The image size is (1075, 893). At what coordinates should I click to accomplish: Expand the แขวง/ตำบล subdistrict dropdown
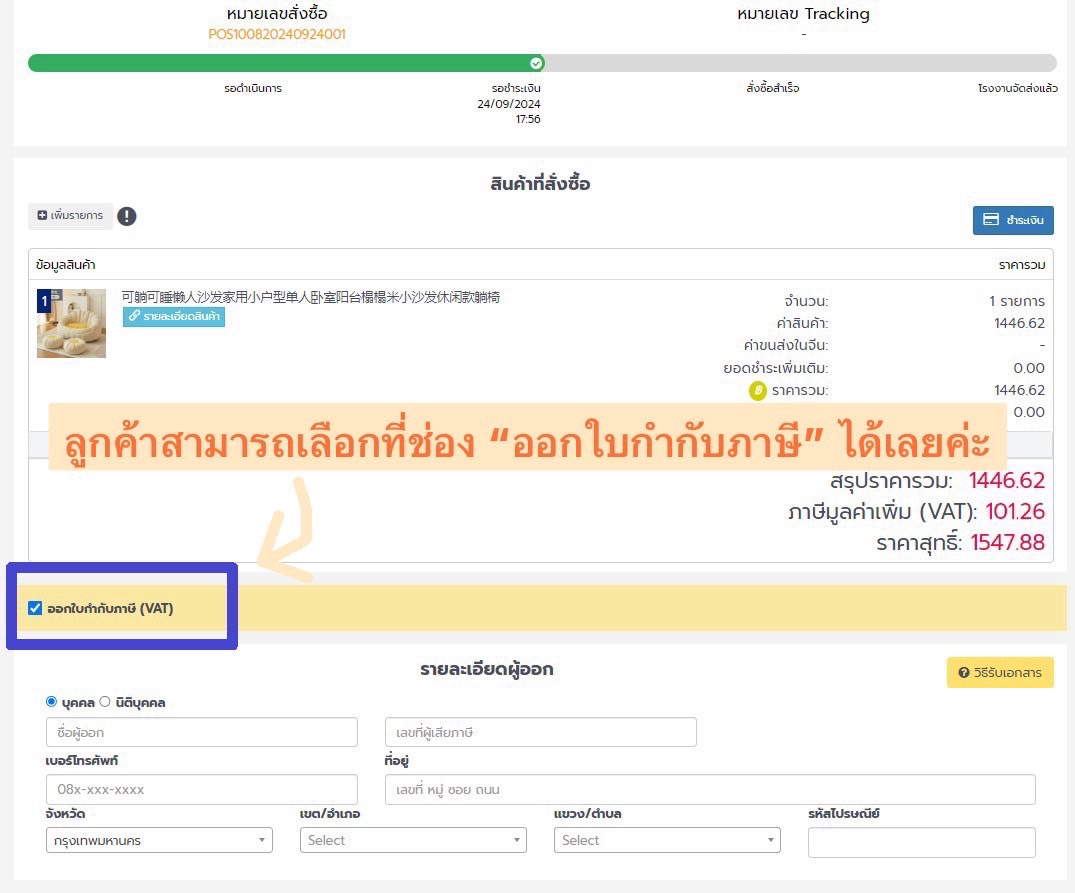(x=667, y=841)
